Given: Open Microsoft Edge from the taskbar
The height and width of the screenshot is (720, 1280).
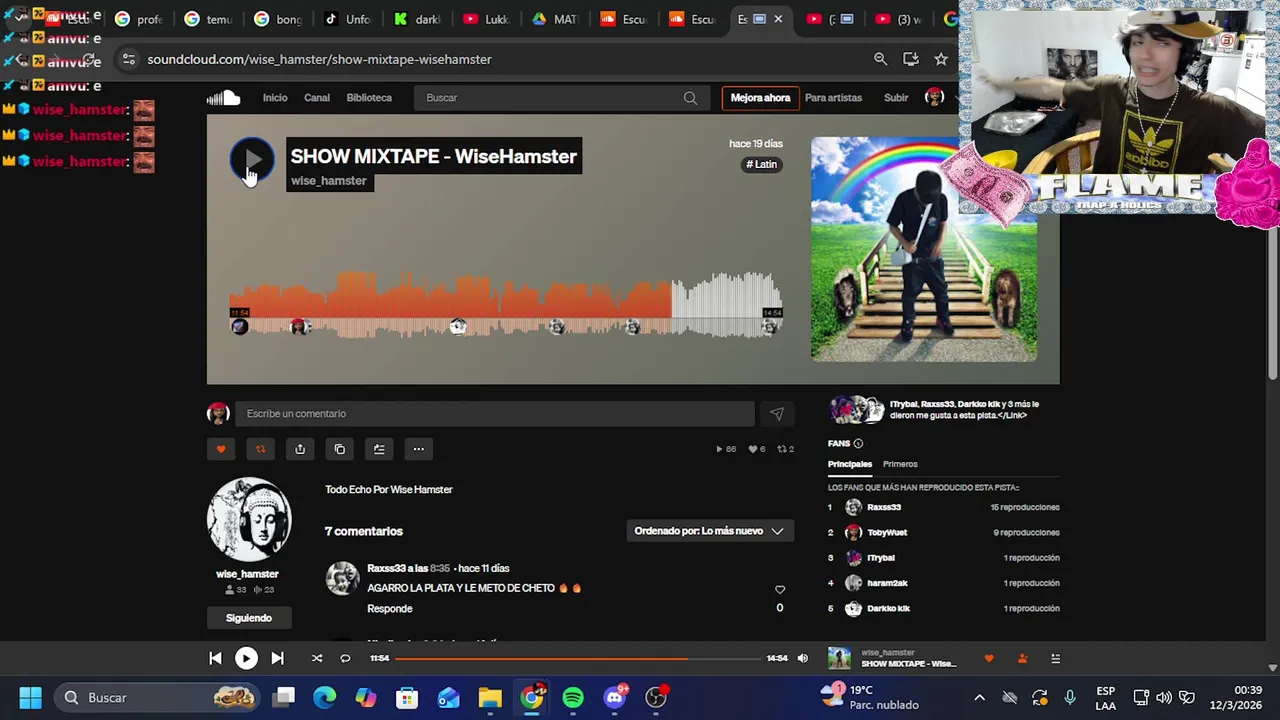Looking at the screenshot, I should 325,697.
